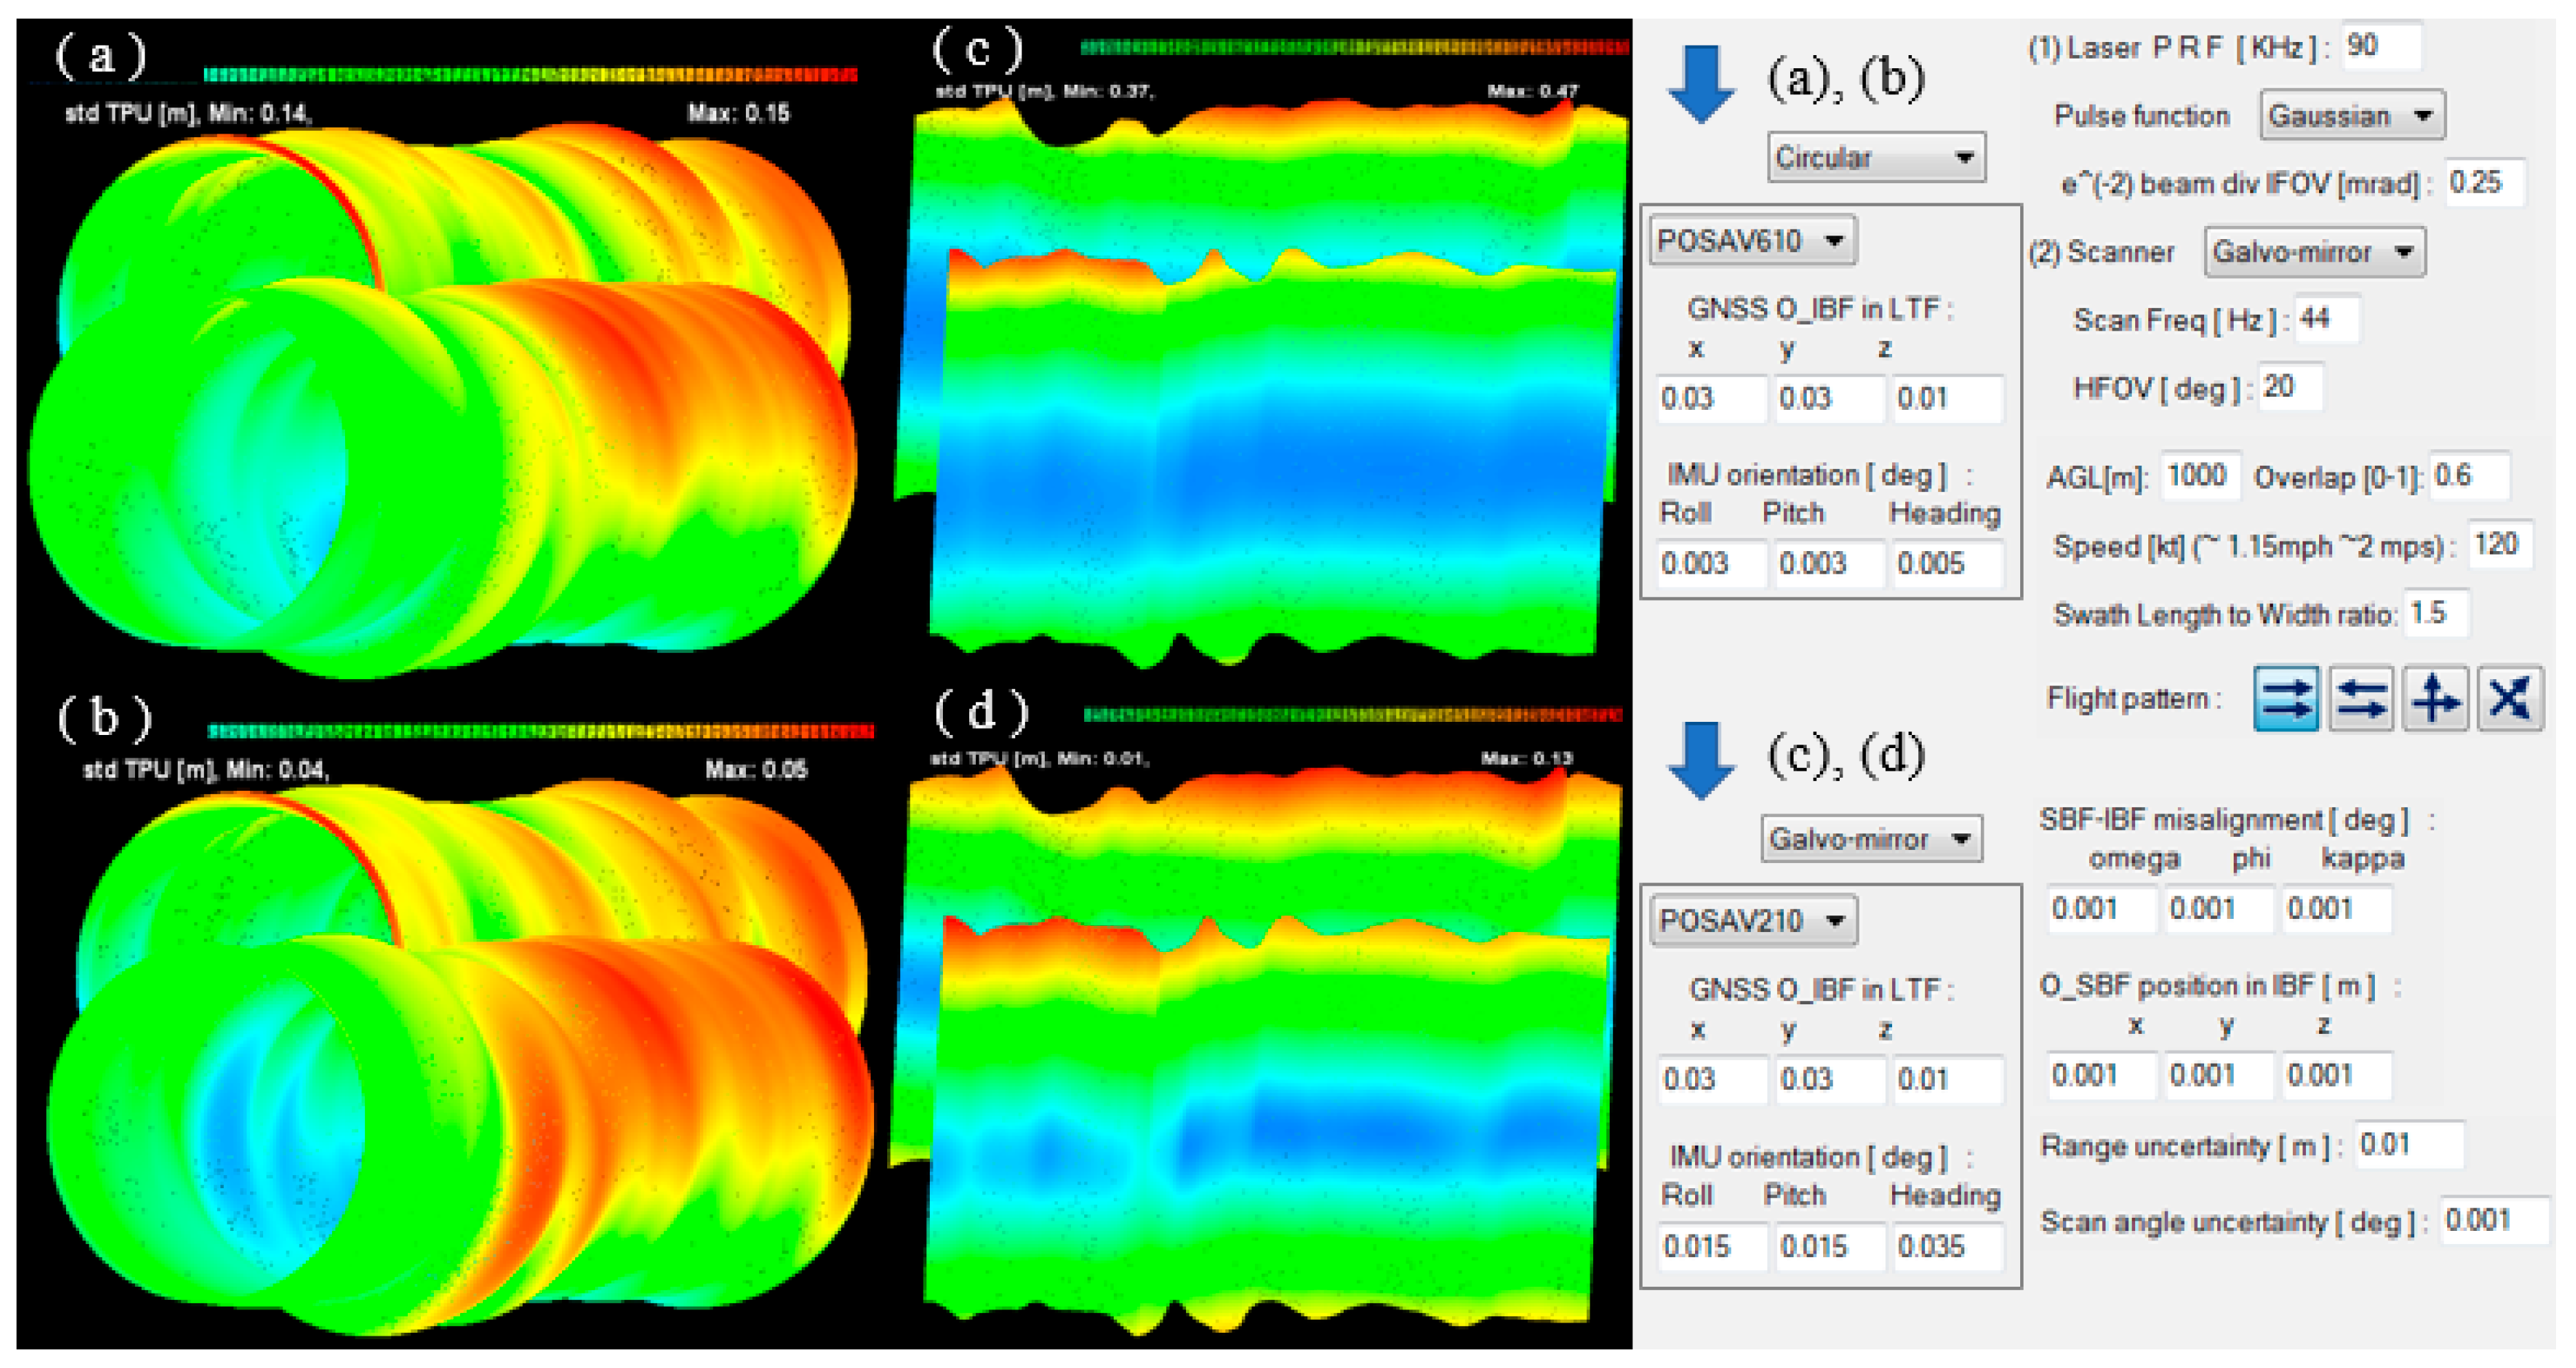Select the opposite-direction flight pattern icon
The width and height of the screenshot is (2576, 1368).
click(x=2361, y=698)
